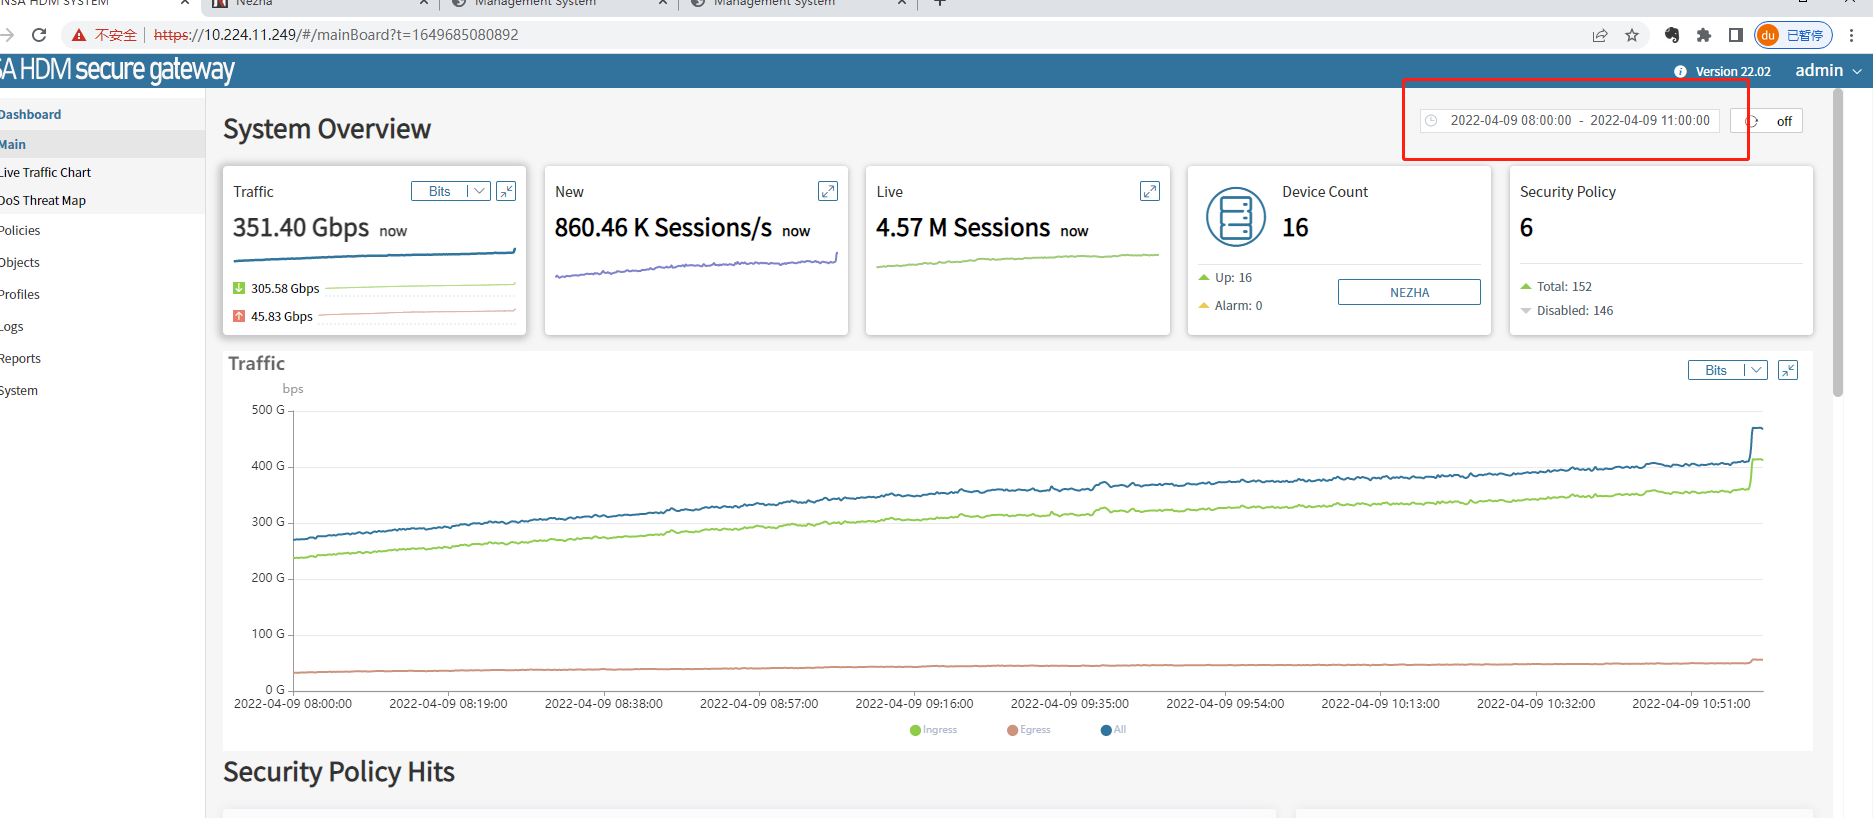
Task: Collapse the Traffic card using its shrink icon
Action: 506,191
